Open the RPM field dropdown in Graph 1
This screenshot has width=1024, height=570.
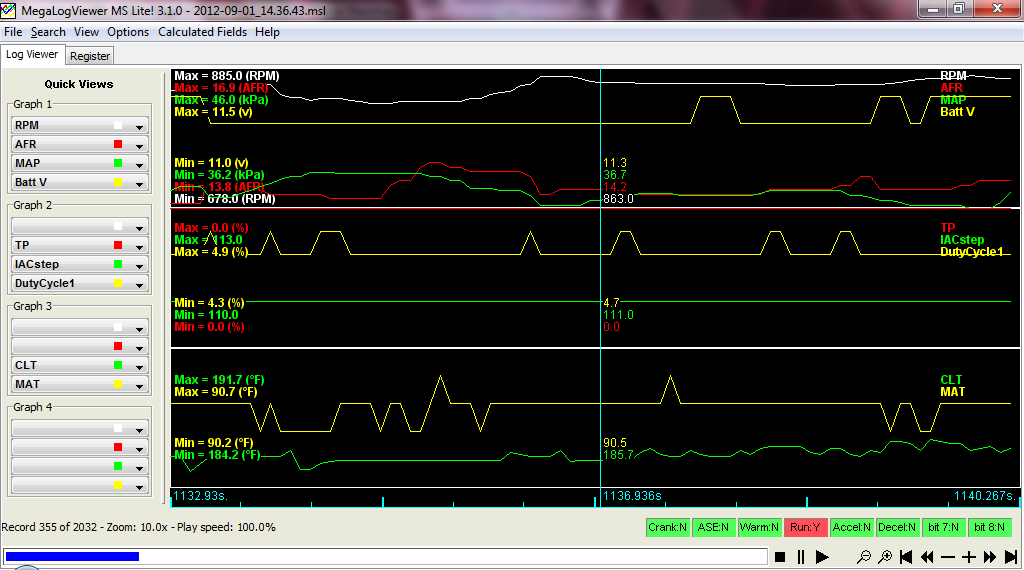(x=140, y=126)
